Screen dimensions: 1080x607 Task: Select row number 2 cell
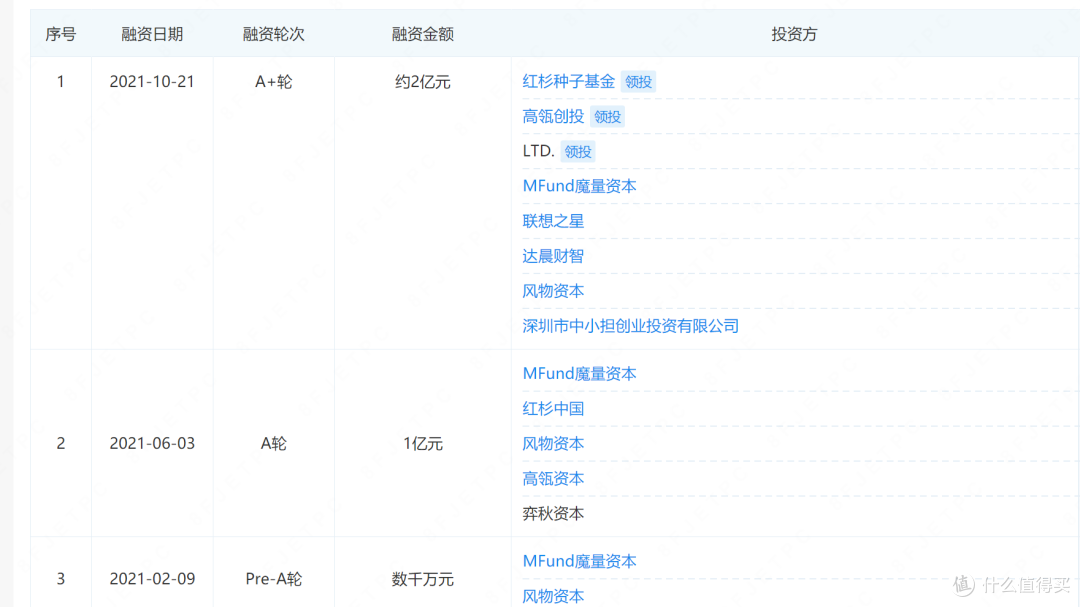click(x=61, y=443)
